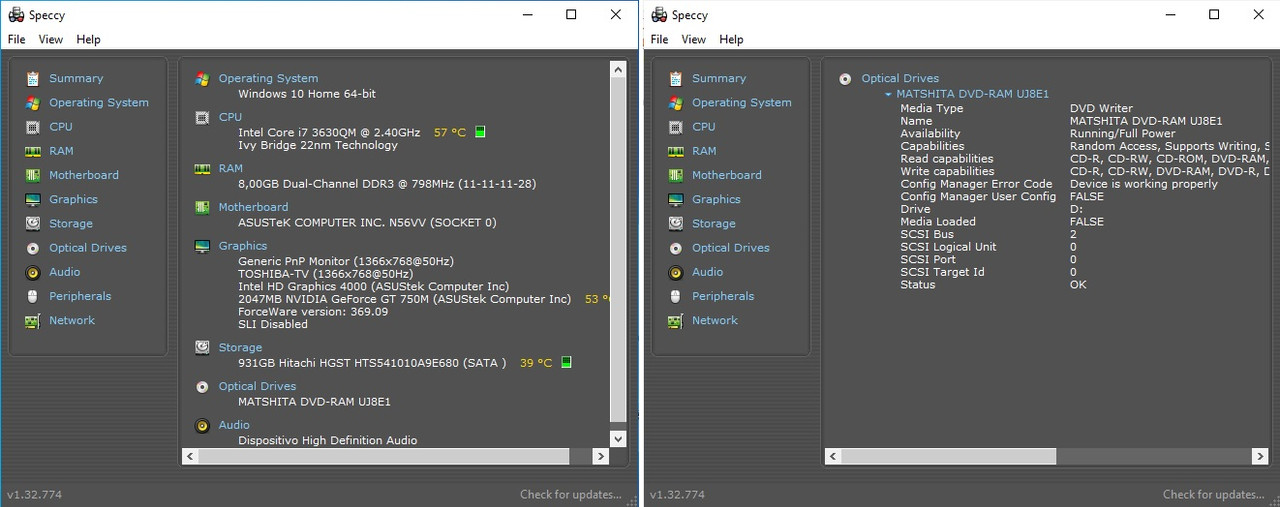This screenshot has height=507, width=1280.
Task: Select Device is working properly value
Action: (x=1144, y=184)
